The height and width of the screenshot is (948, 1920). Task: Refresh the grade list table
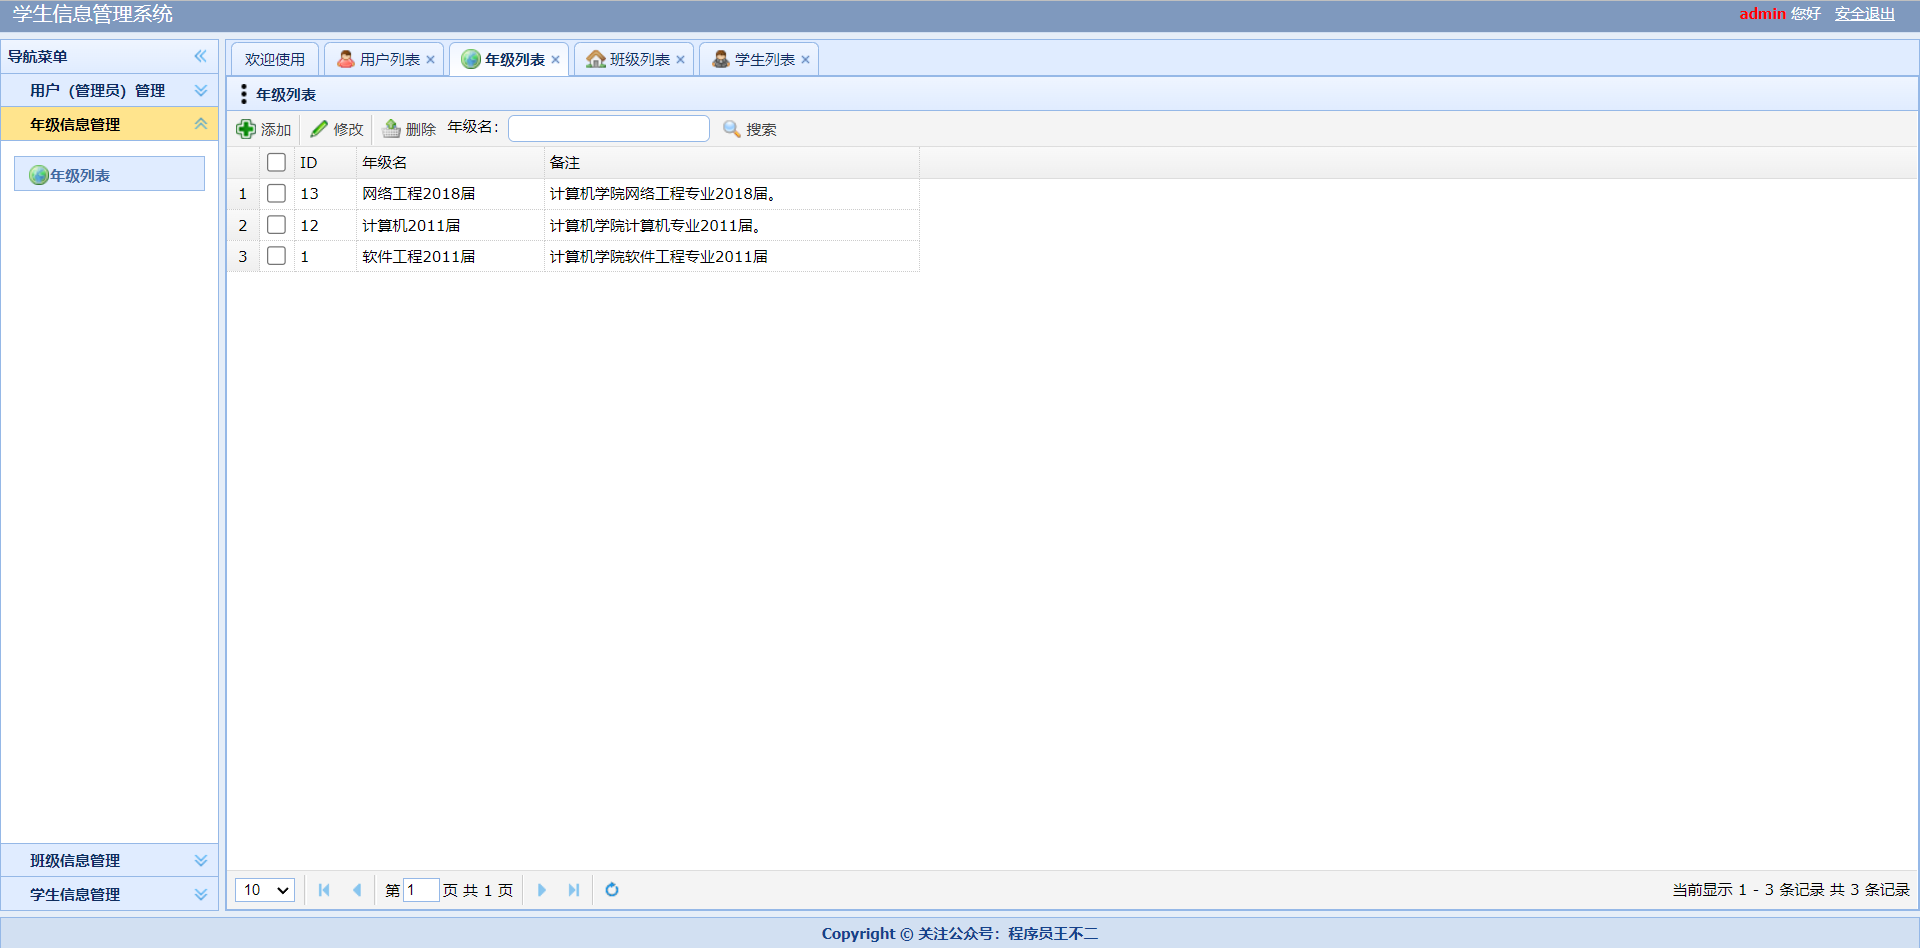point(612,890)
